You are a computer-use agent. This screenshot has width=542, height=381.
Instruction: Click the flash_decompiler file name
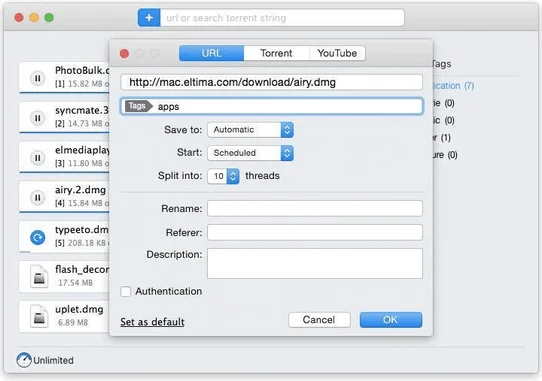point(82,269)
